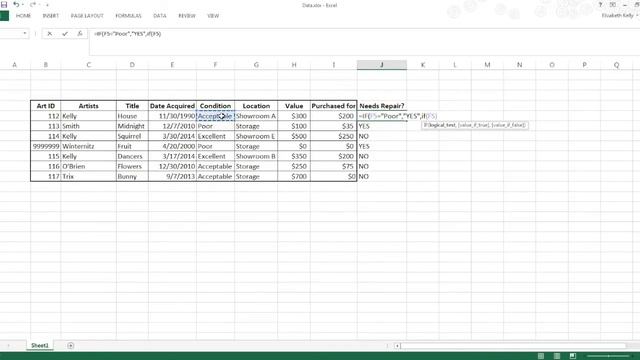The height and width of the screenshot is (360, 640).
Task: Click the Redo arrow icon
Action: coord(33,4)
